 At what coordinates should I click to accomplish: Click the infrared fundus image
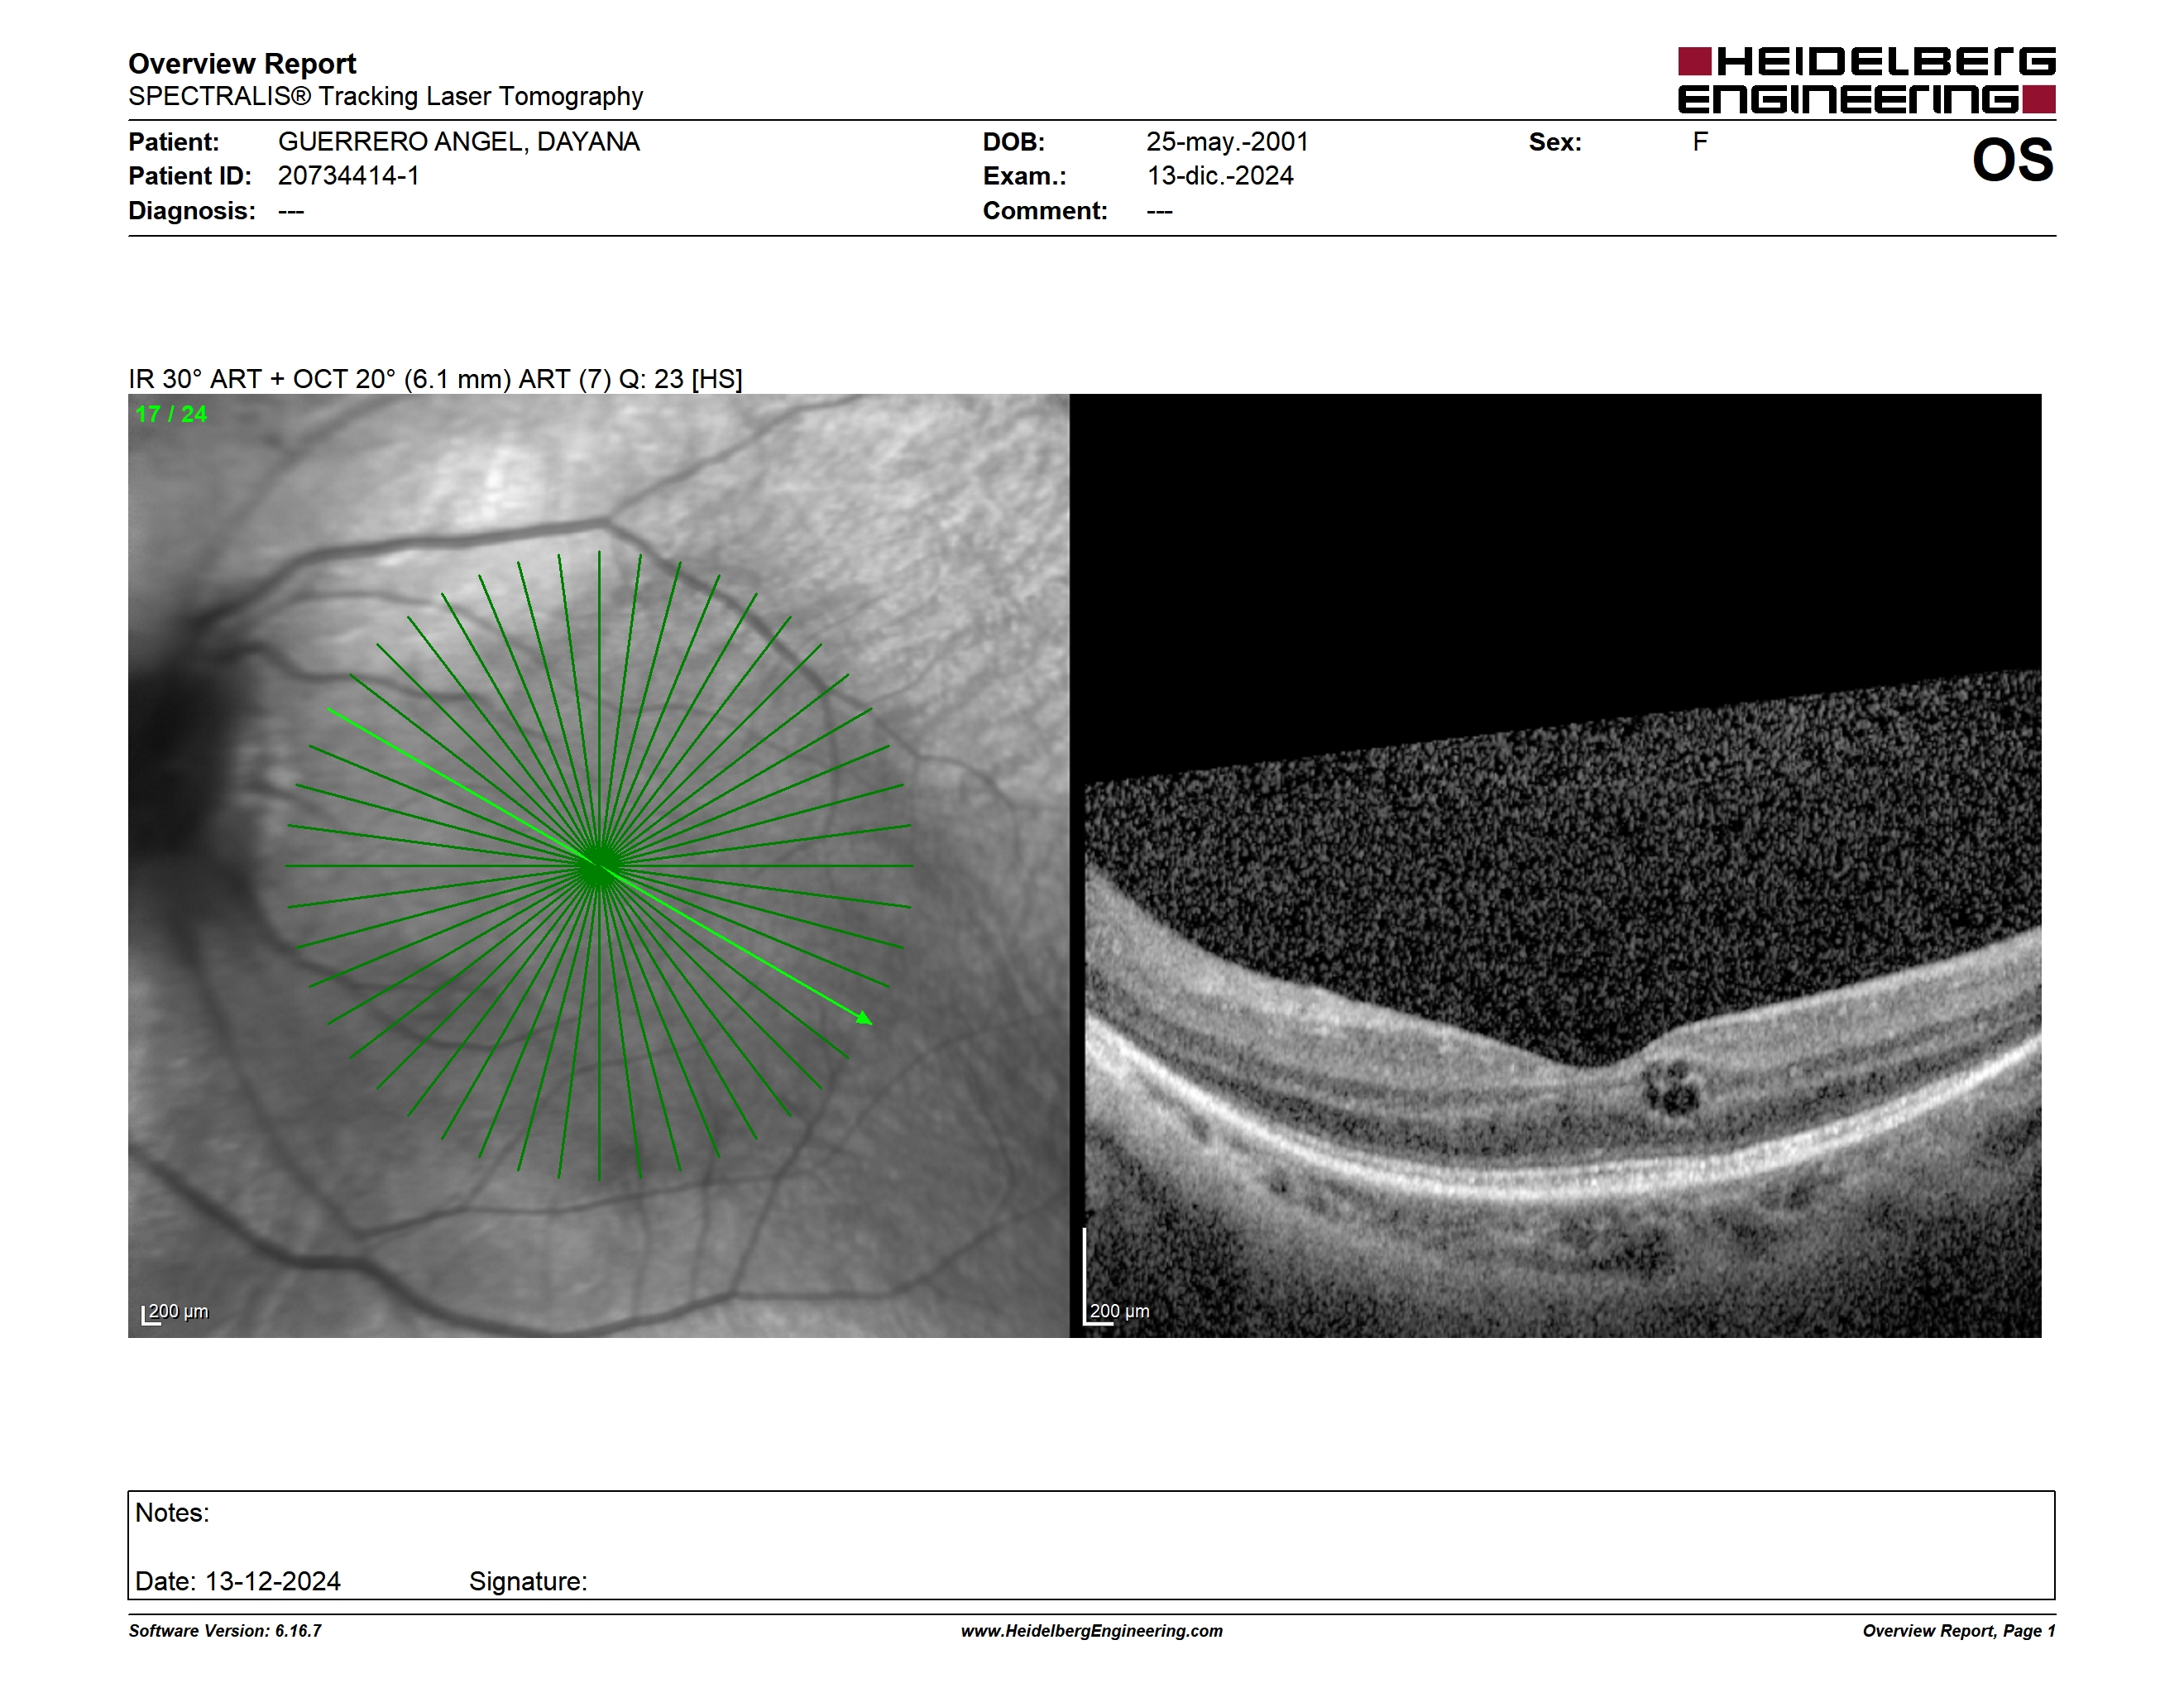(x=598, y=865)
